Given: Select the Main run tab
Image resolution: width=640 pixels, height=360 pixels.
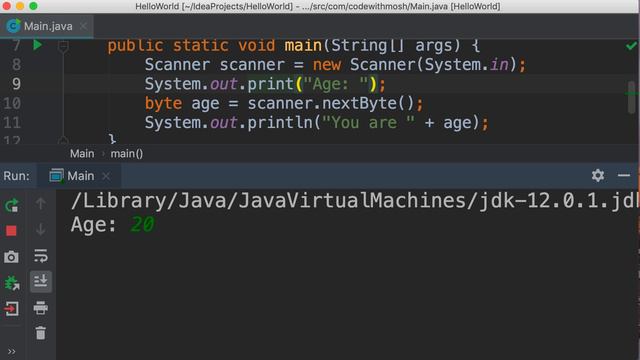Looking at the screenshot, I should (x=80, y=176).
